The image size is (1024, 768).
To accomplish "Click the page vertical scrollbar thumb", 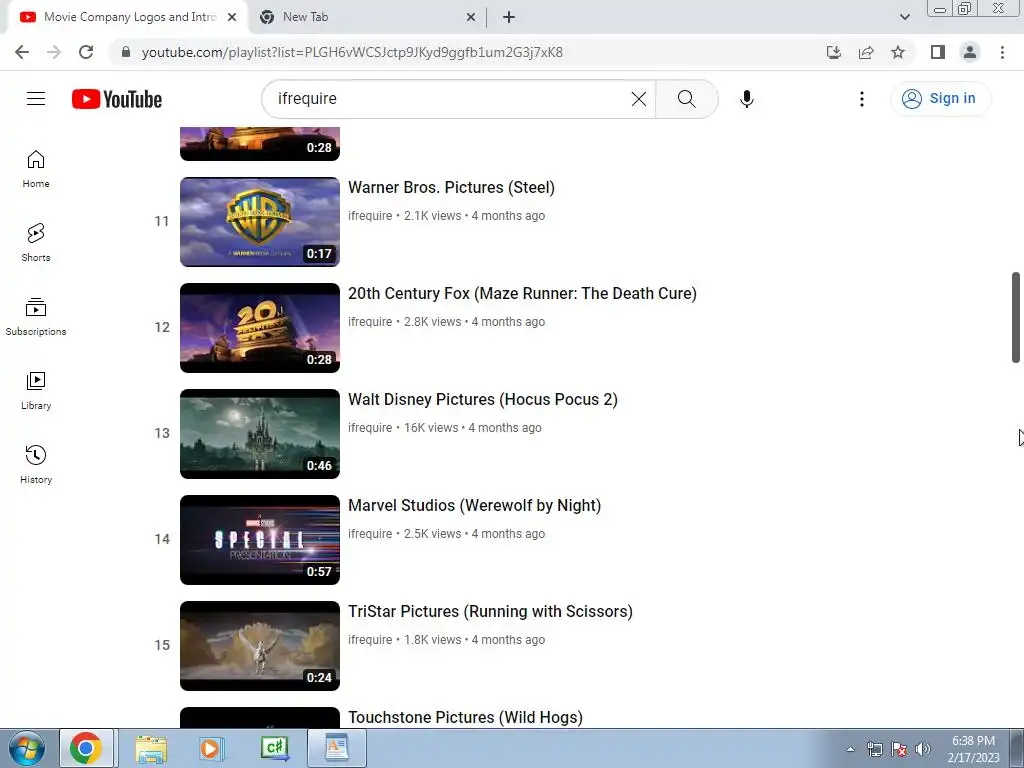I will click(1016, 317).
